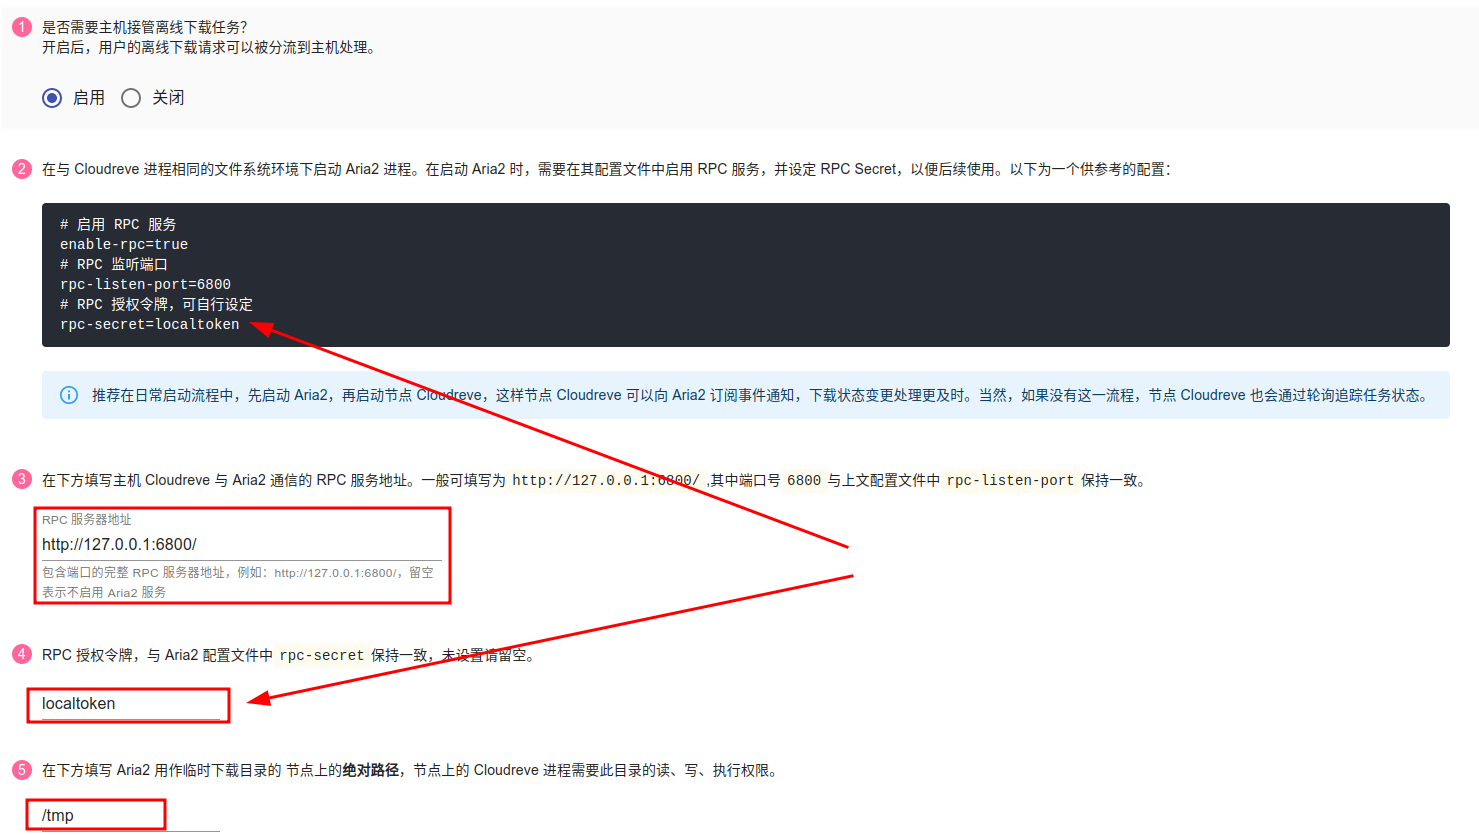Click the info icon in the blue notice
The image size is (1479, 835).
click(69, 395)
